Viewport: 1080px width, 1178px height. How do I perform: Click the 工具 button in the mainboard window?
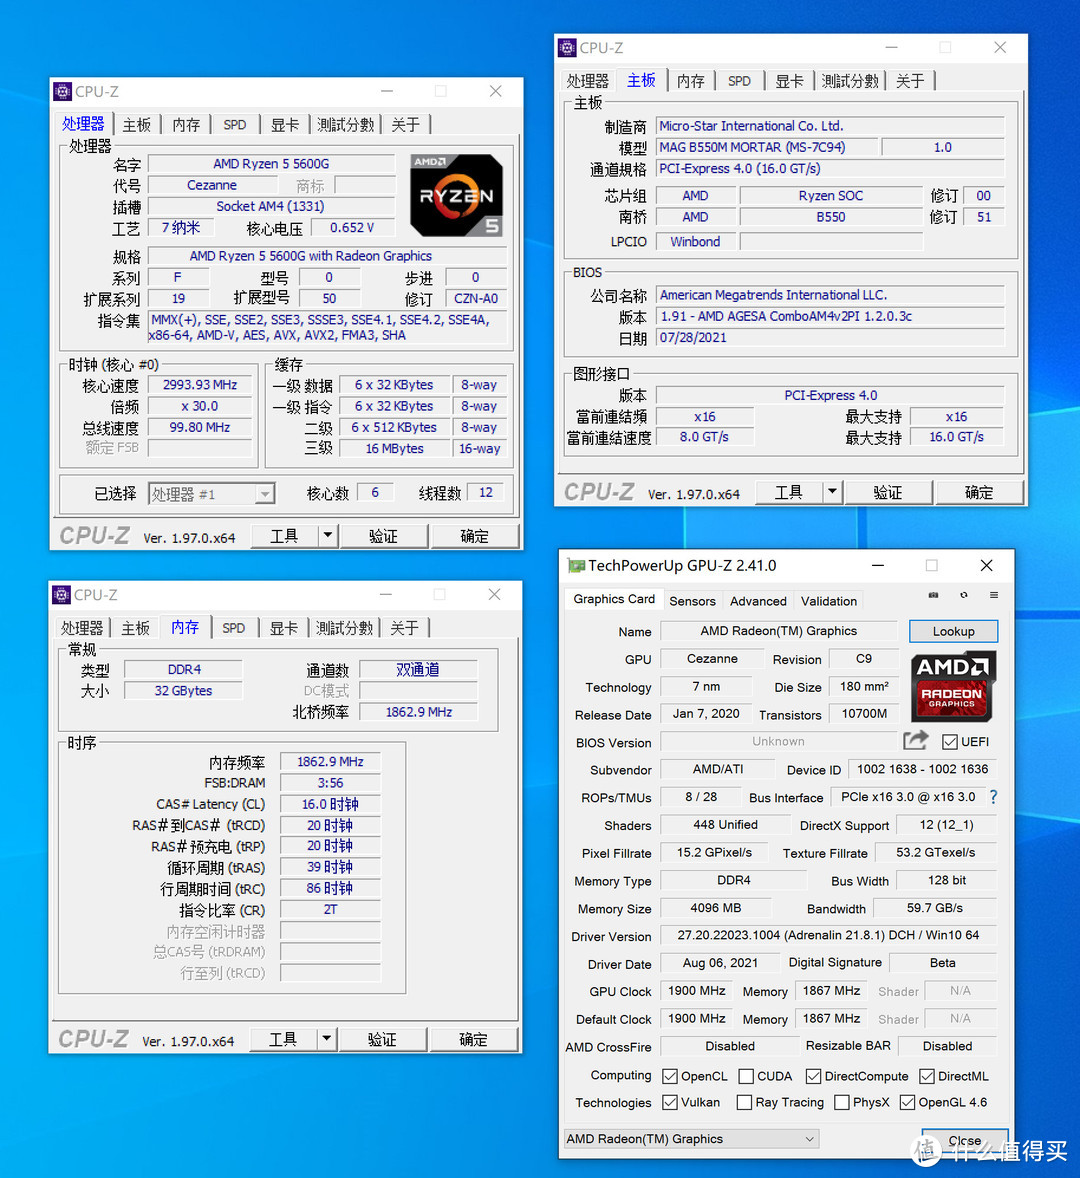[789, 492]
